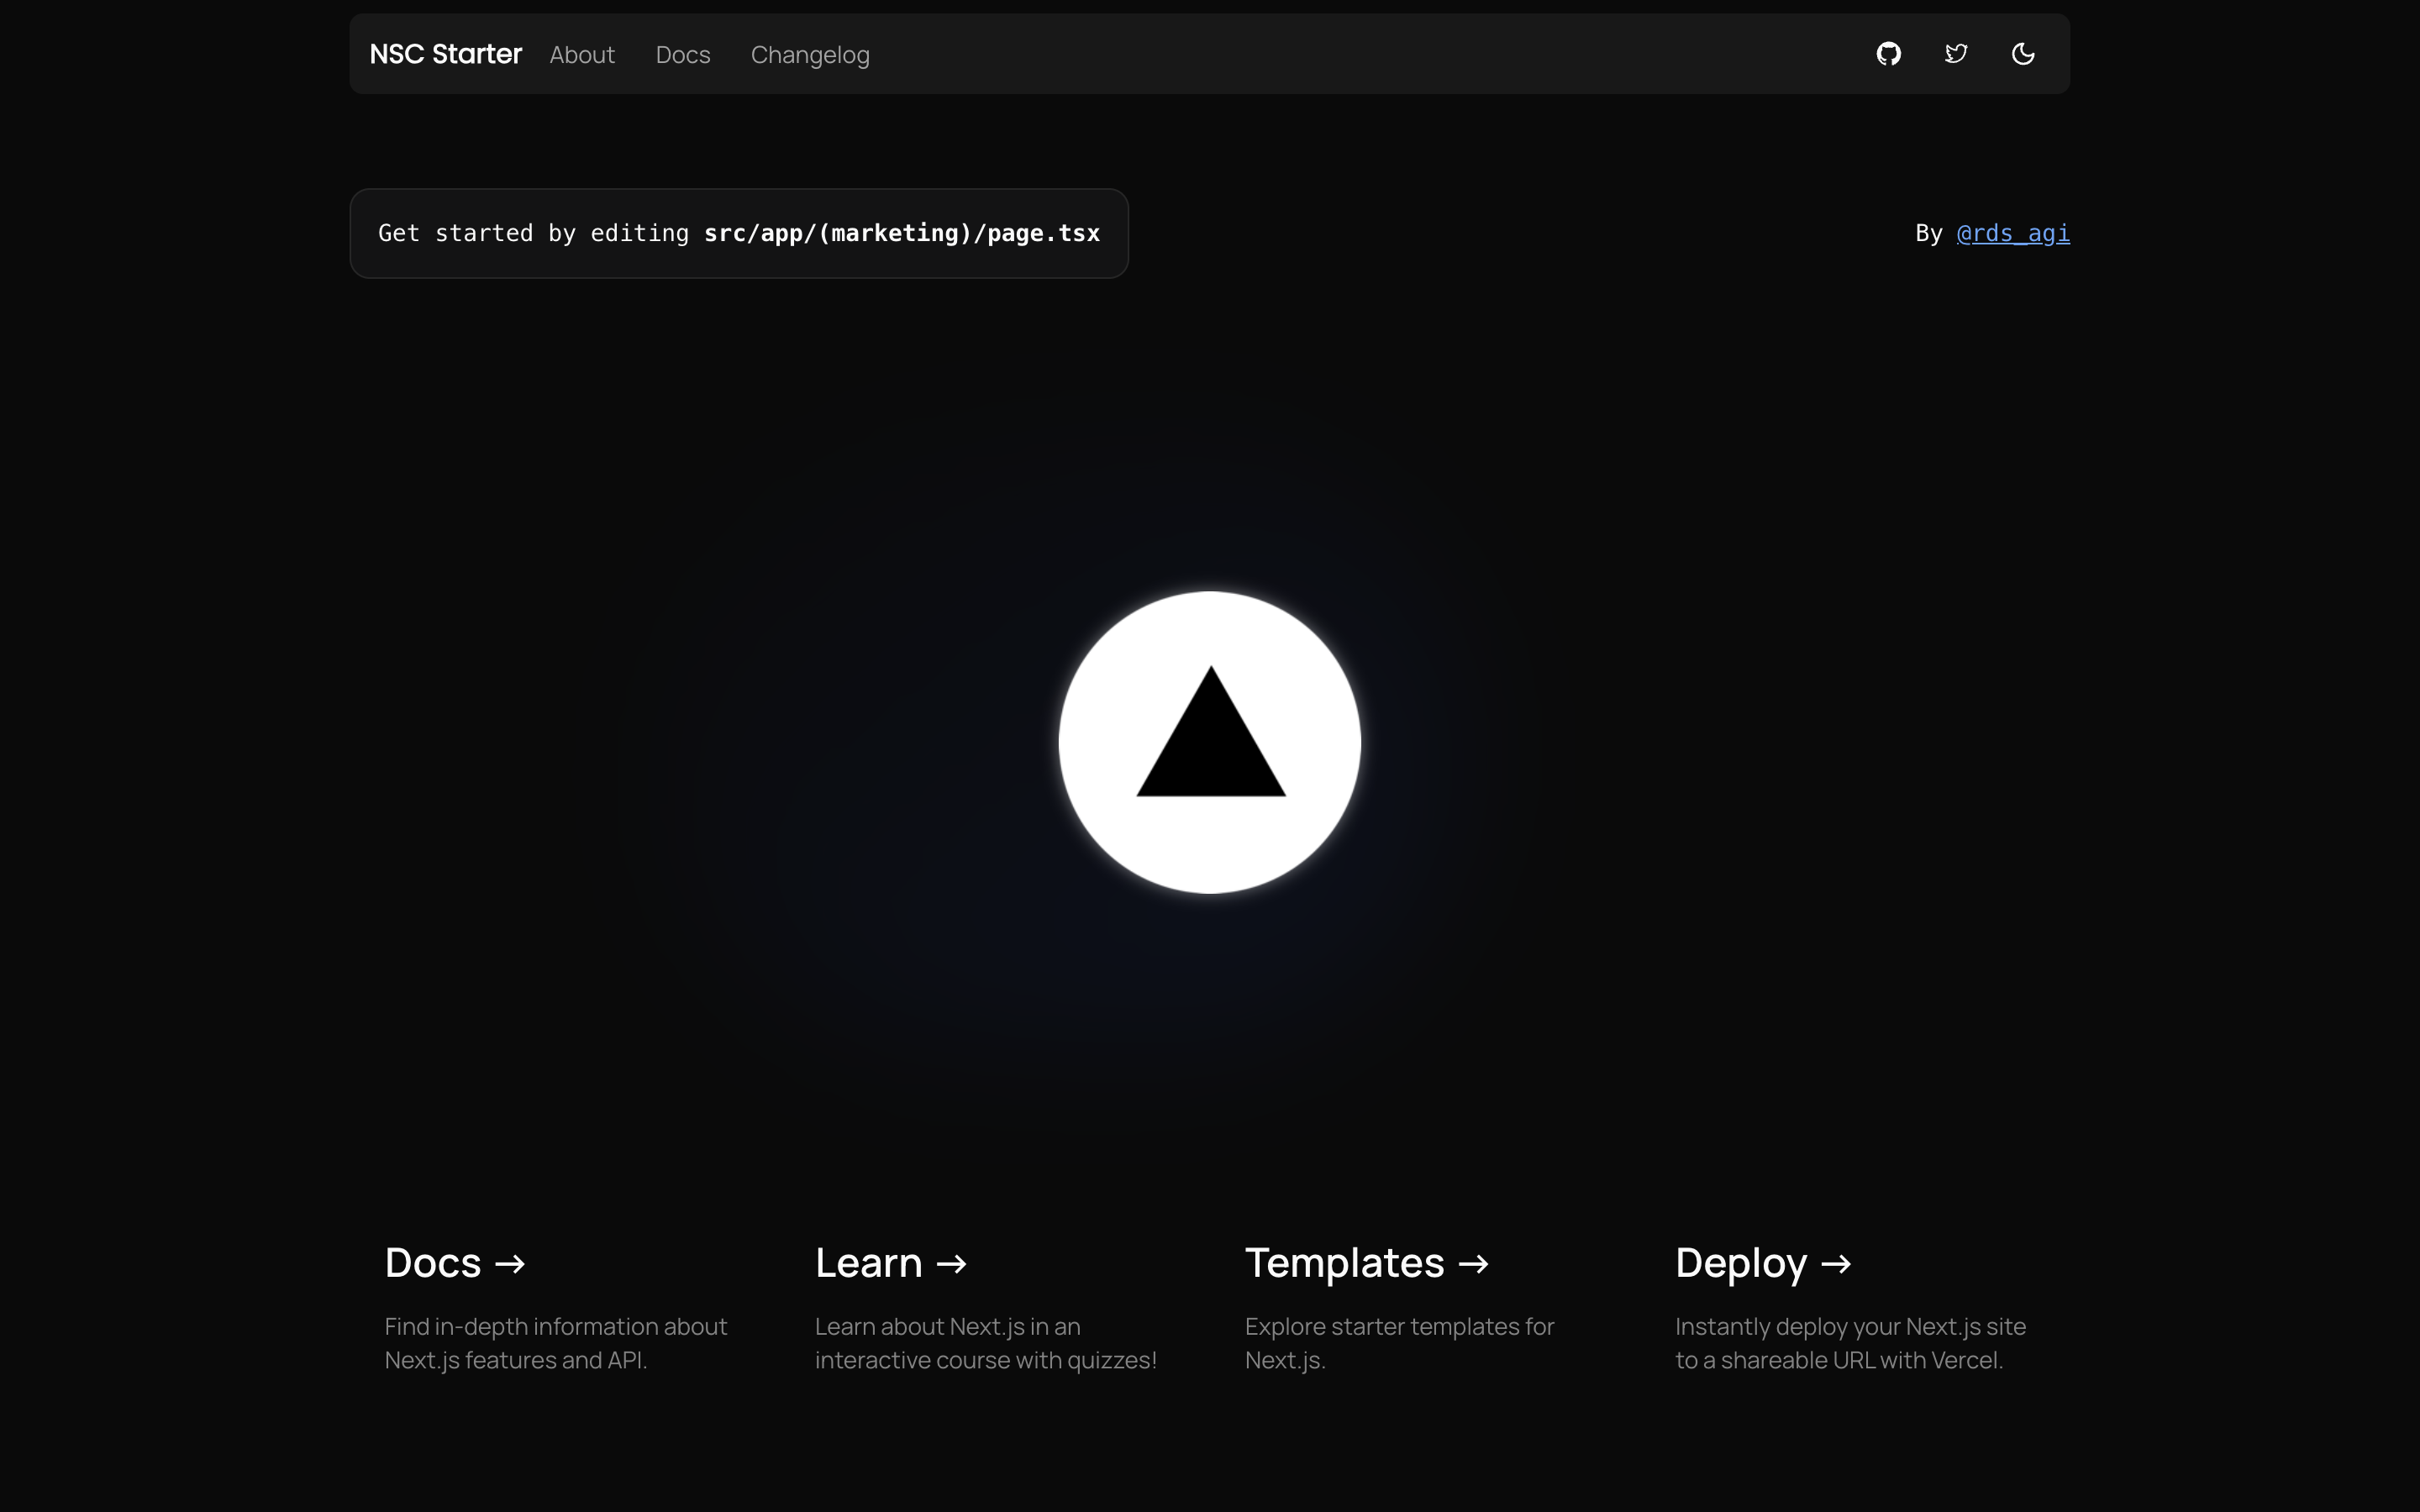
Task: Click the 'Get started by editing' code box
Action: point(738,234)
